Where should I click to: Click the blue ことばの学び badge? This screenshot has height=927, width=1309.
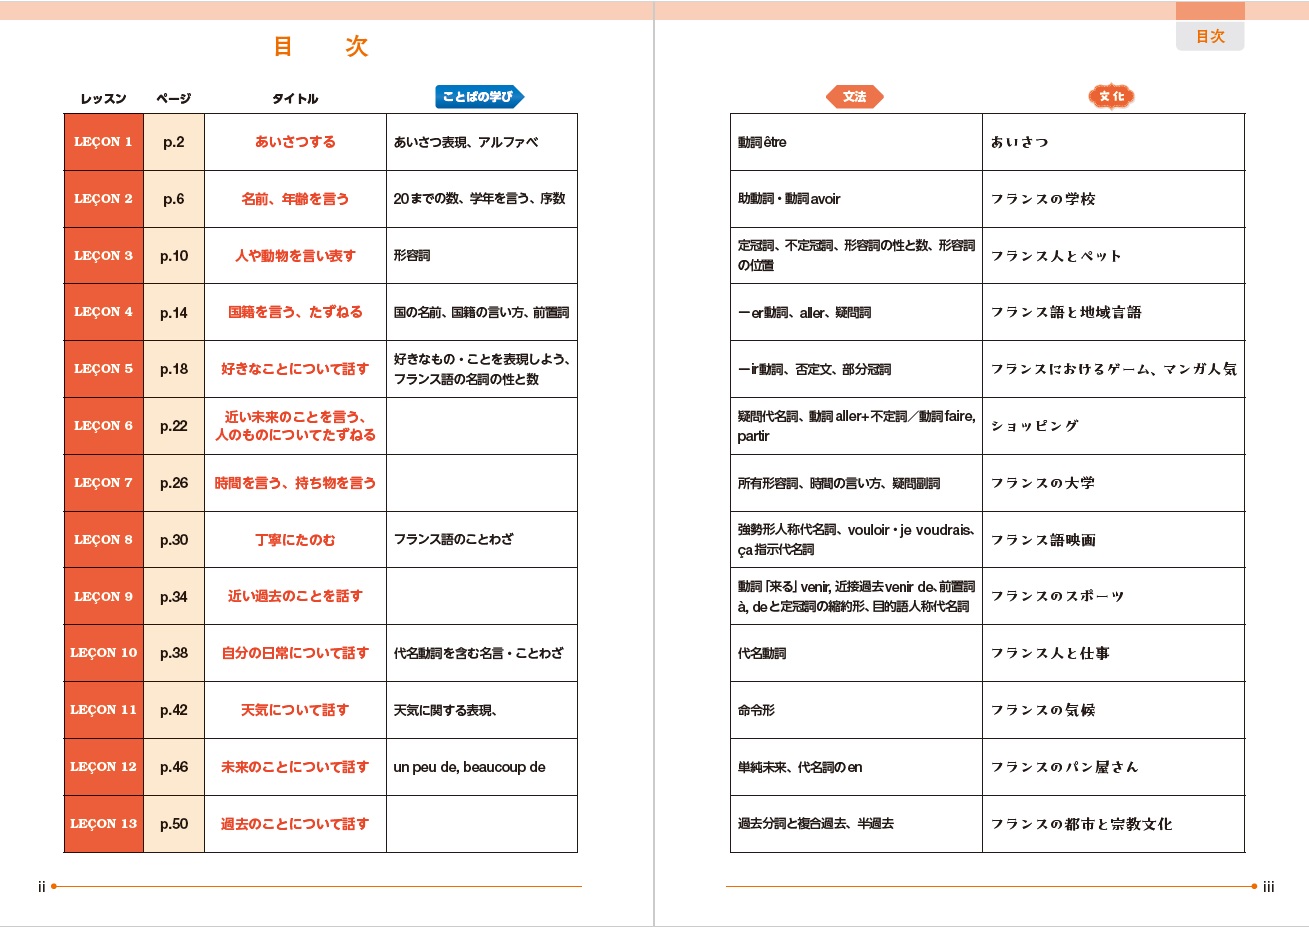point(479,97)
